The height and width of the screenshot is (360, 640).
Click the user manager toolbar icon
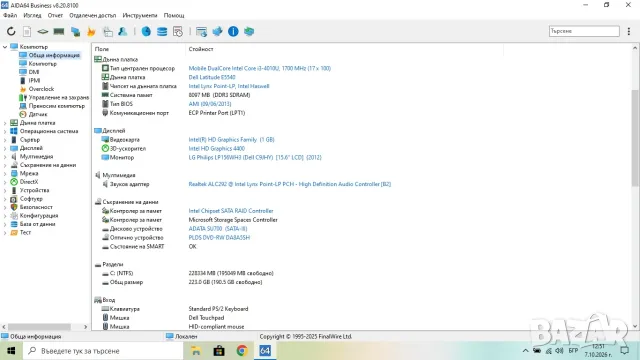click(x=123, y=31)
